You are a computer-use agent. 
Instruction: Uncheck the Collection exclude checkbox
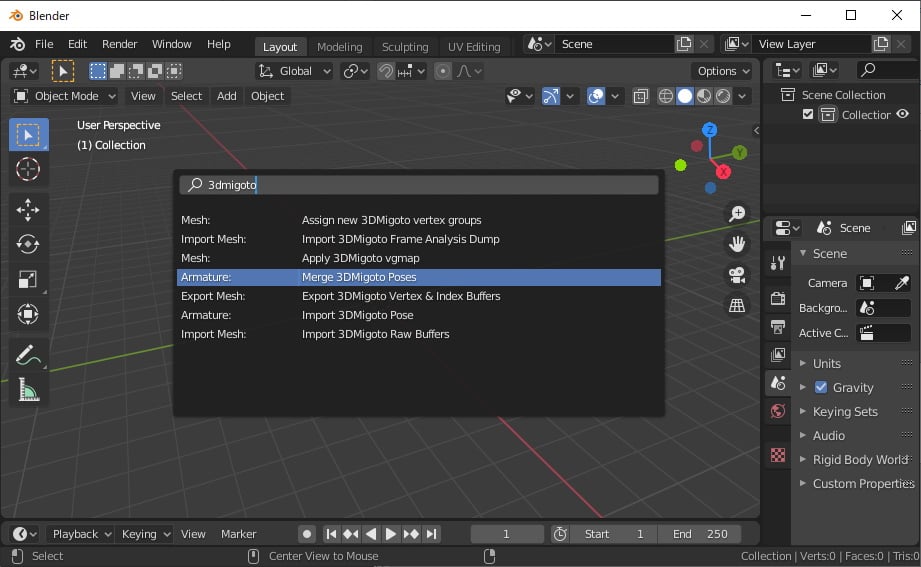[x=808, y=115]
